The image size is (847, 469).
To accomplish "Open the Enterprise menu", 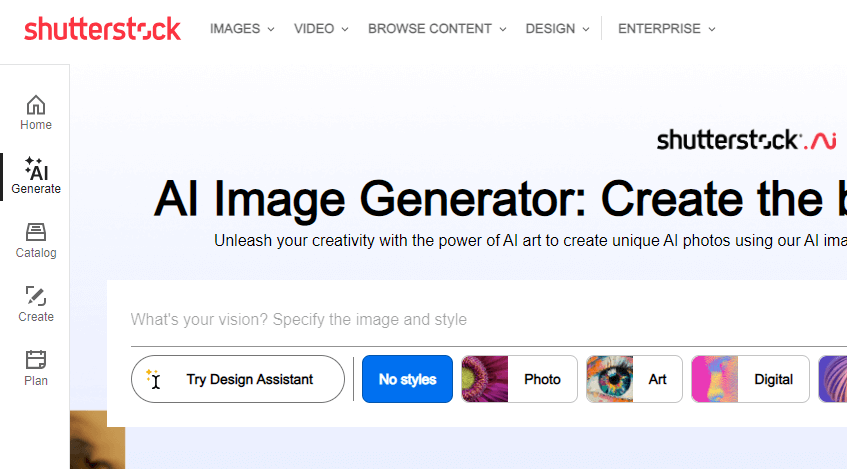I will tap(667, 29).
